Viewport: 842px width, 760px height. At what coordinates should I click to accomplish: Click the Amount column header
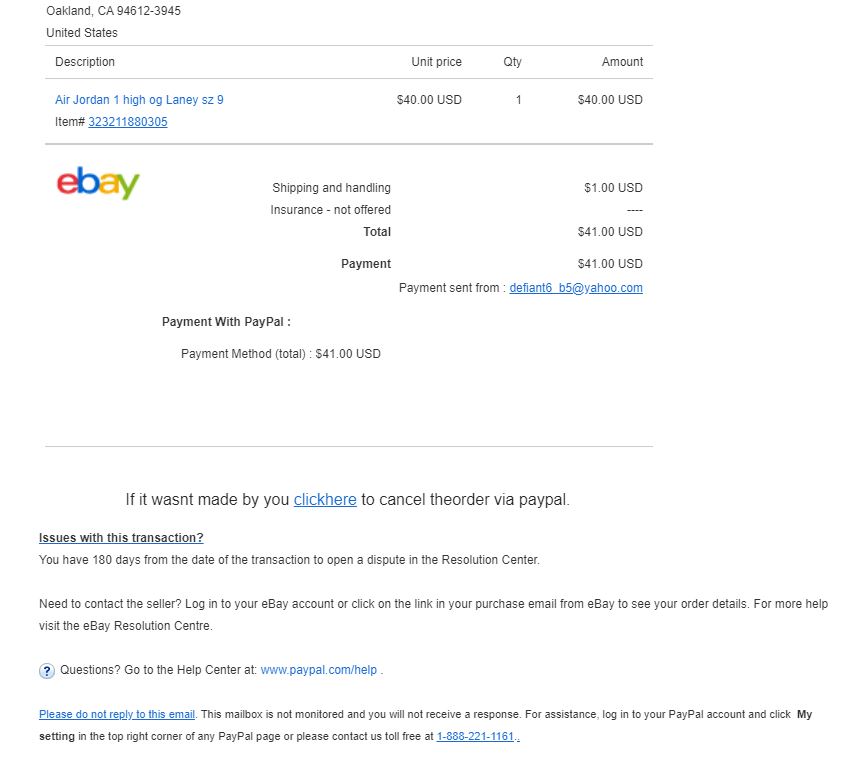click(x=622, y=62)
